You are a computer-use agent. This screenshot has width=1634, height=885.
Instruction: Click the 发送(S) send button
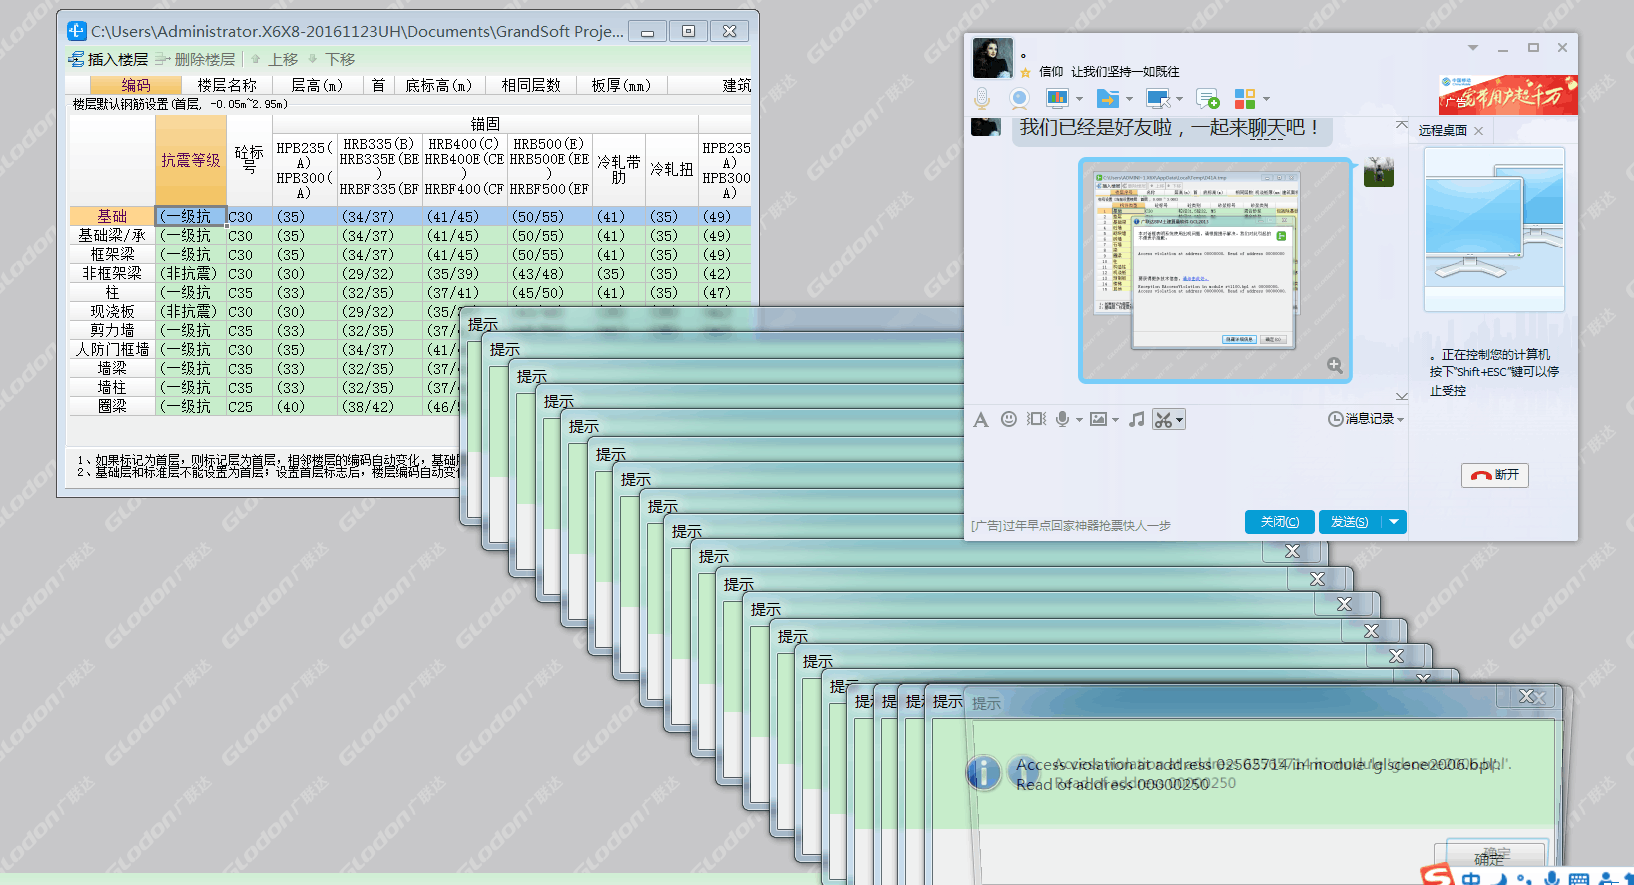click(x=1350, y=522)
